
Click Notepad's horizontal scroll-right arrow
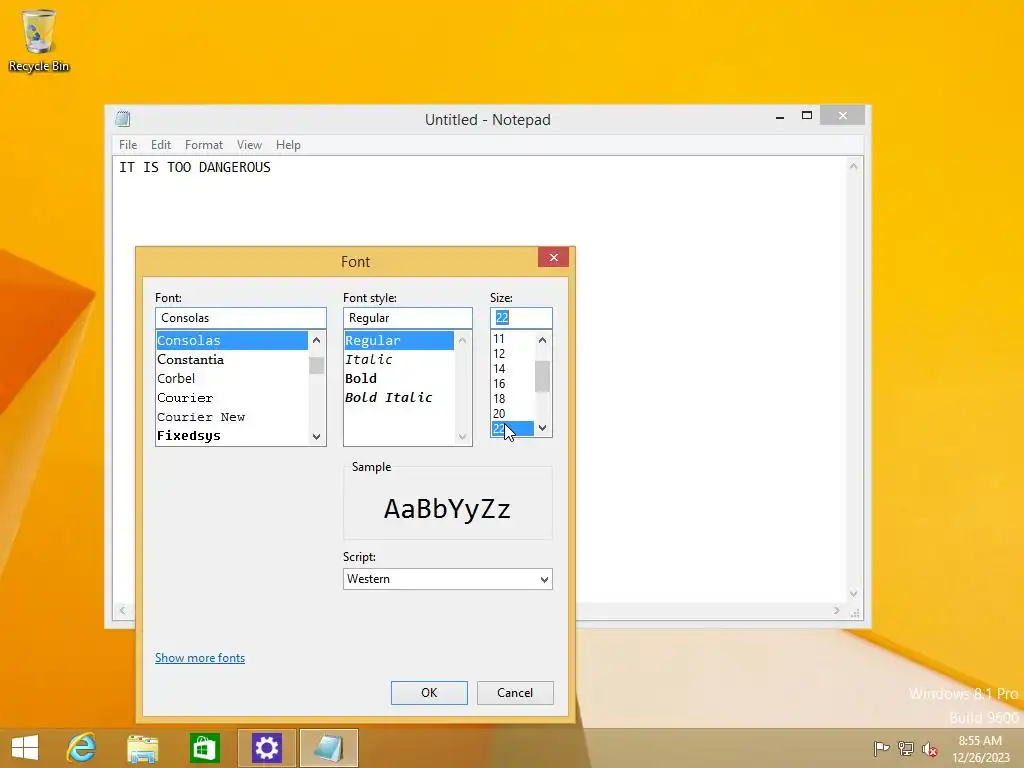tap(837, 611)
